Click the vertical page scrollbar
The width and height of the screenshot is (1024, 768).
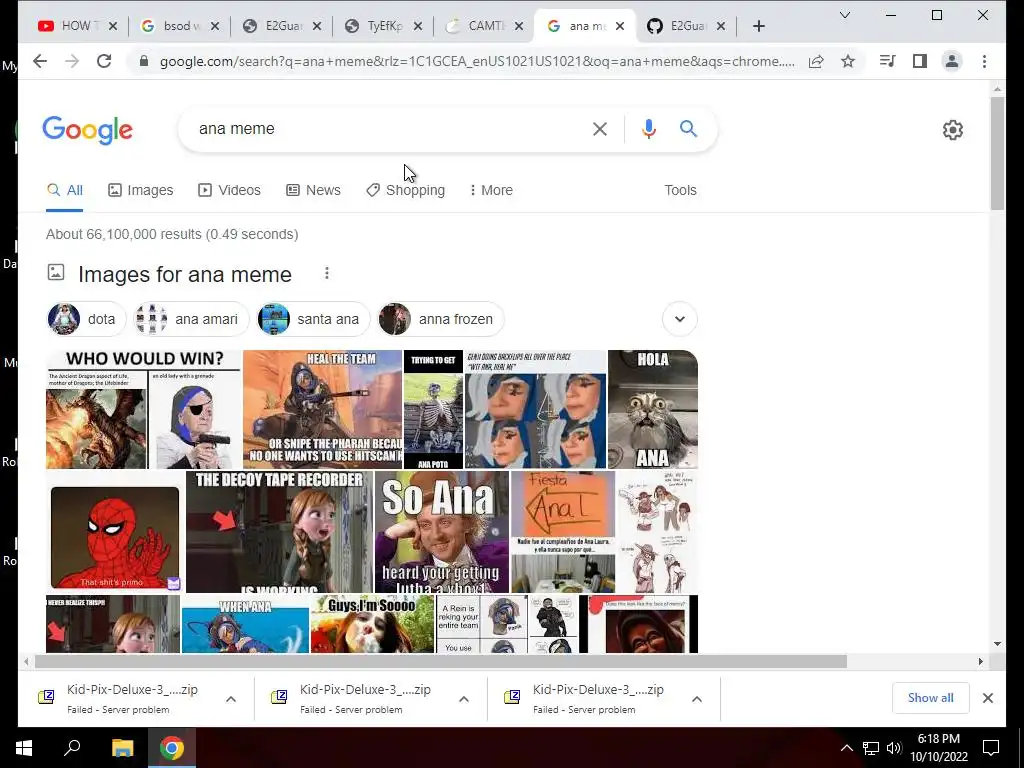pos(997,153)
